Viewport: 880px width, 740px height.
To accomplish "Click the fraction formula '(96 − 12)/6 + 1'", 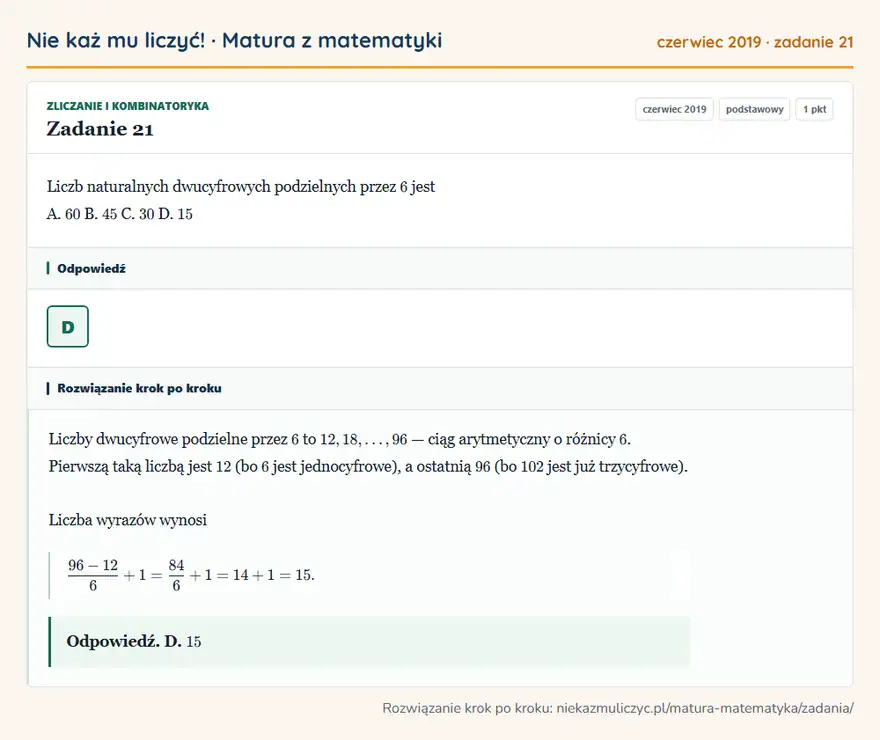I will (x=191, y=575).
